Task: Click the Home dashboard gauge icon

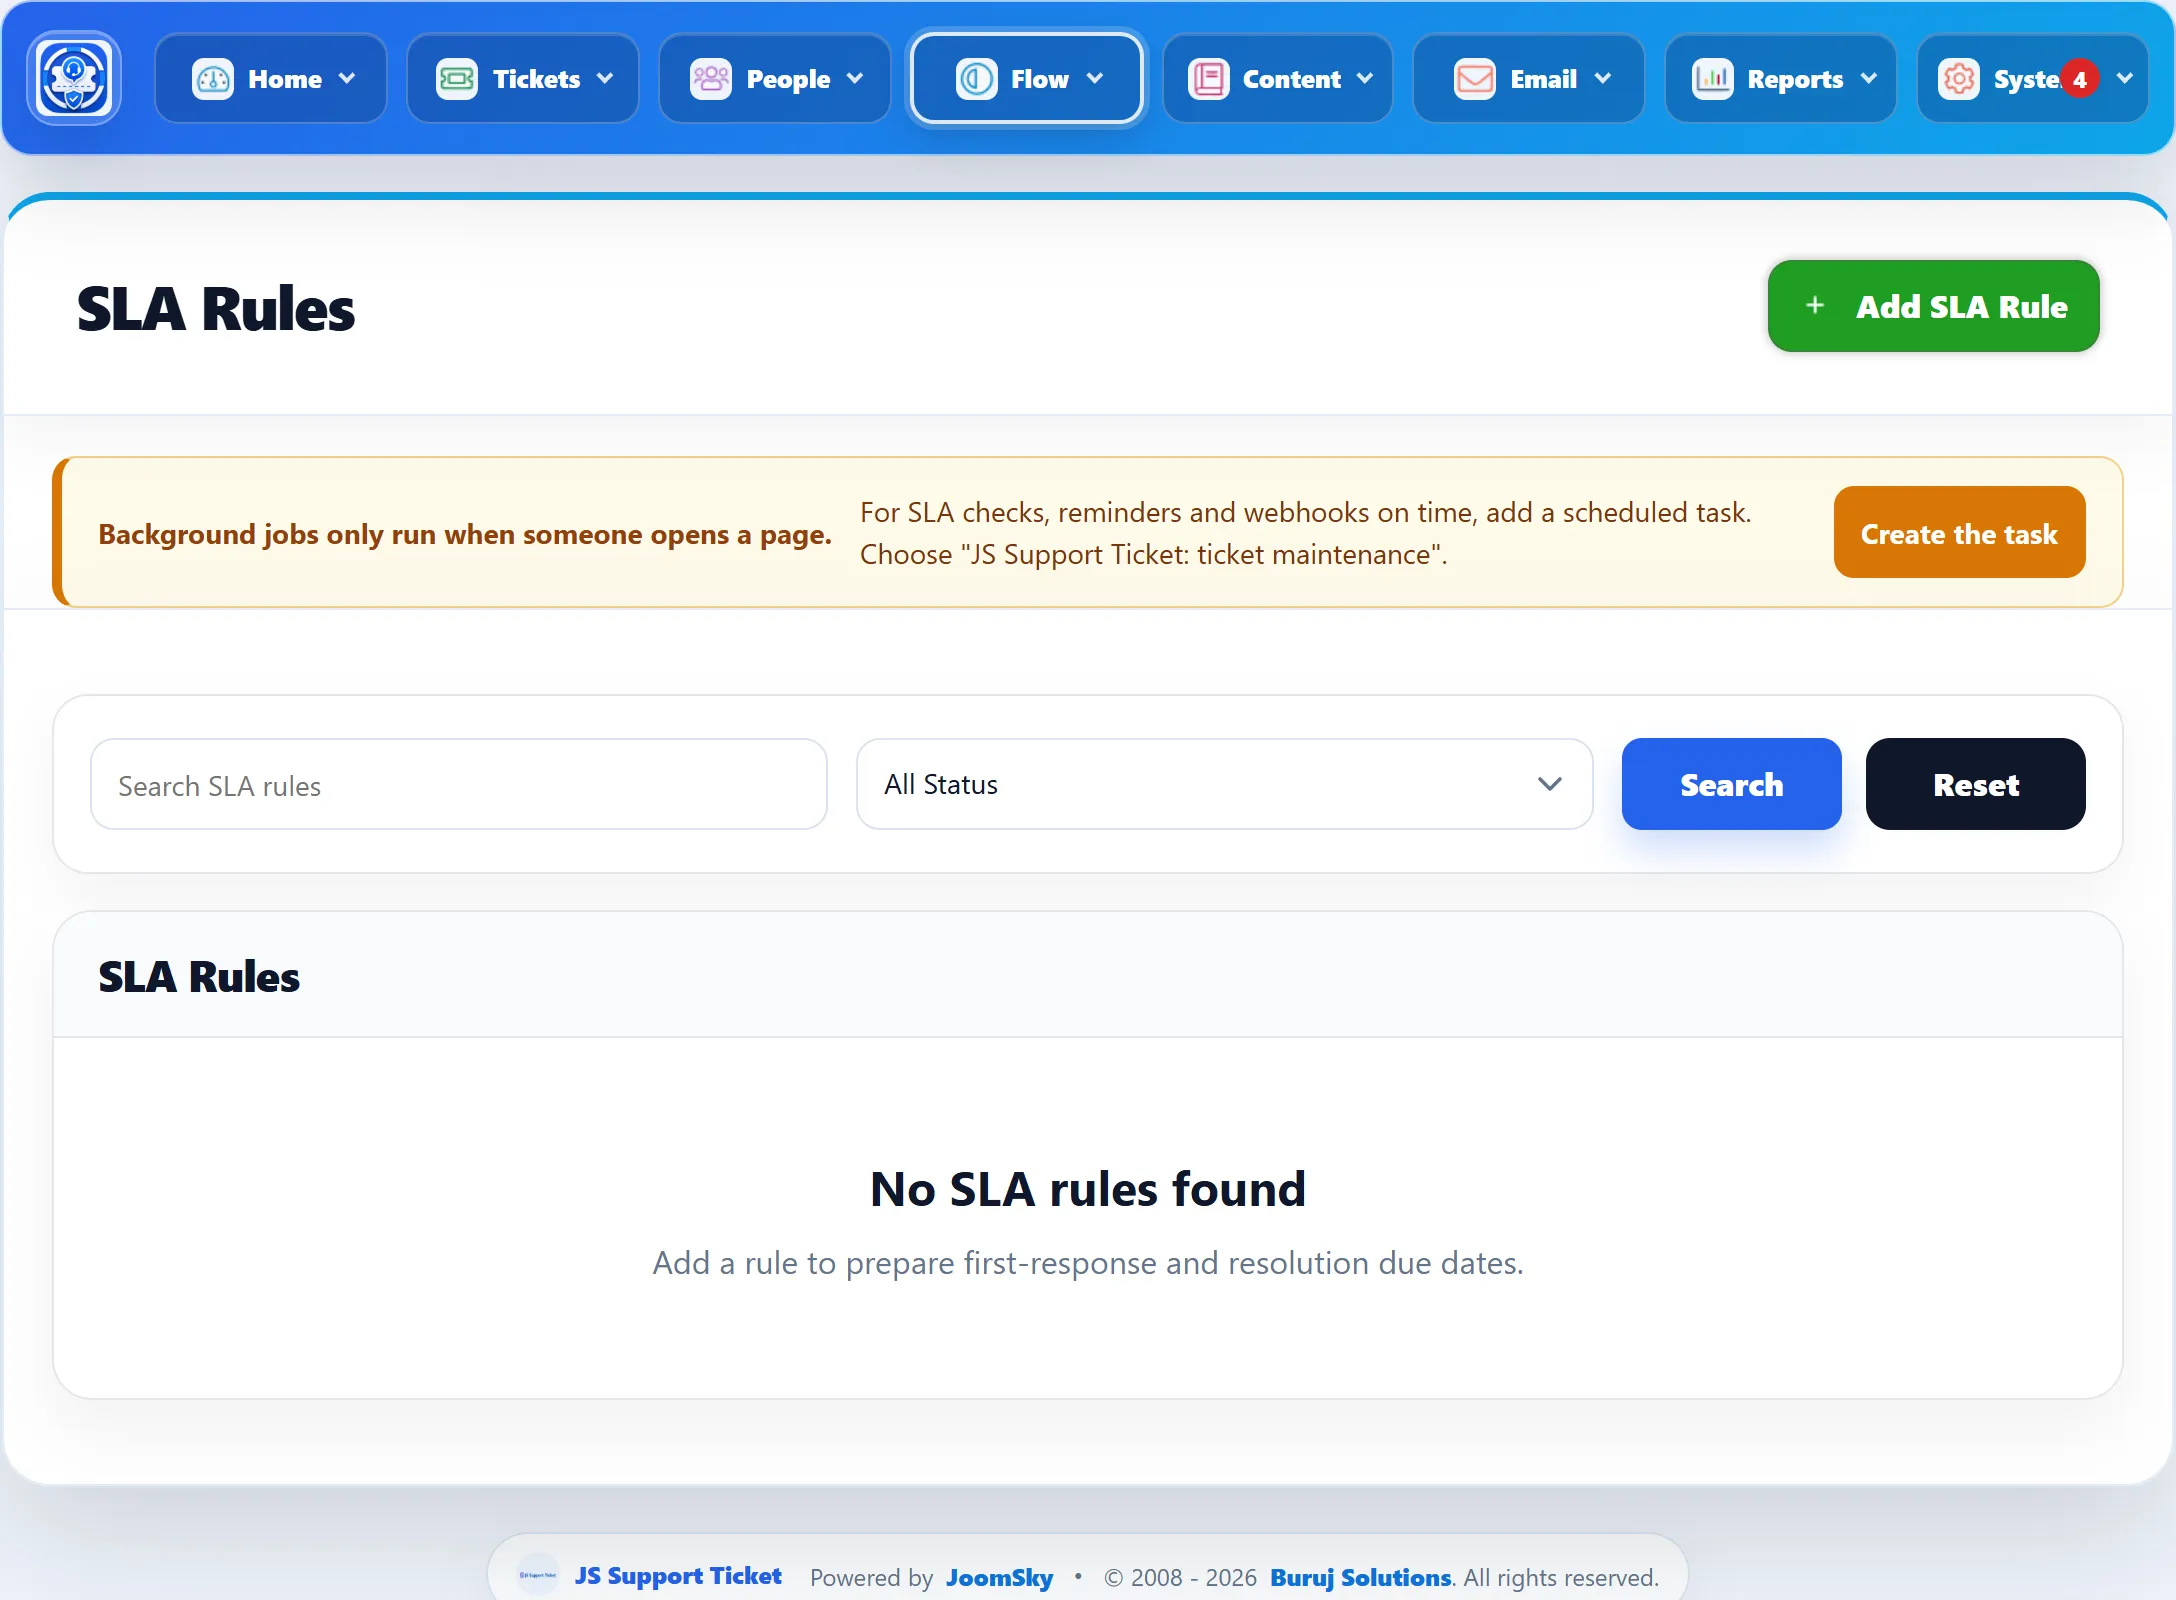Action: [x=212, y=79]
